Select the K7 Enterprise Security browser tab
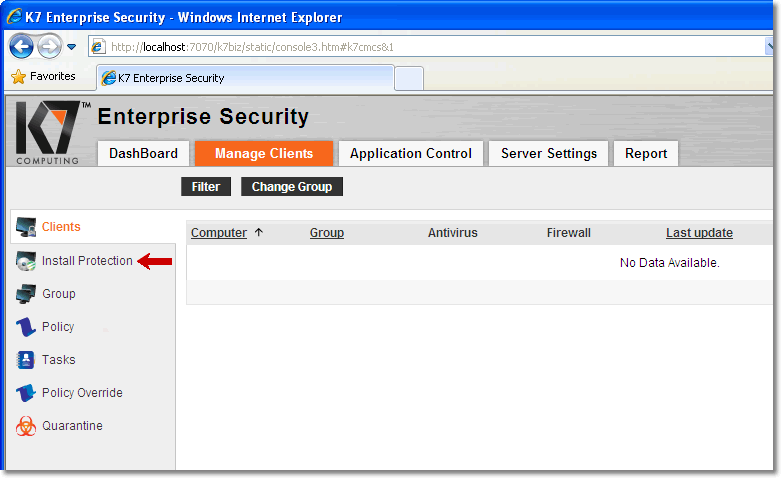 (x=245, y=78)
